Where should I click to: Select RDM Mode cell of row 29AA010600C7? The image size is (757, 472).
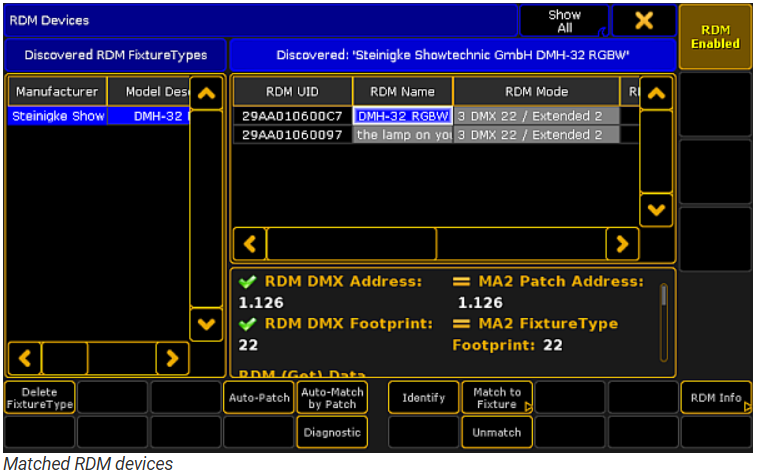point(536,116)
